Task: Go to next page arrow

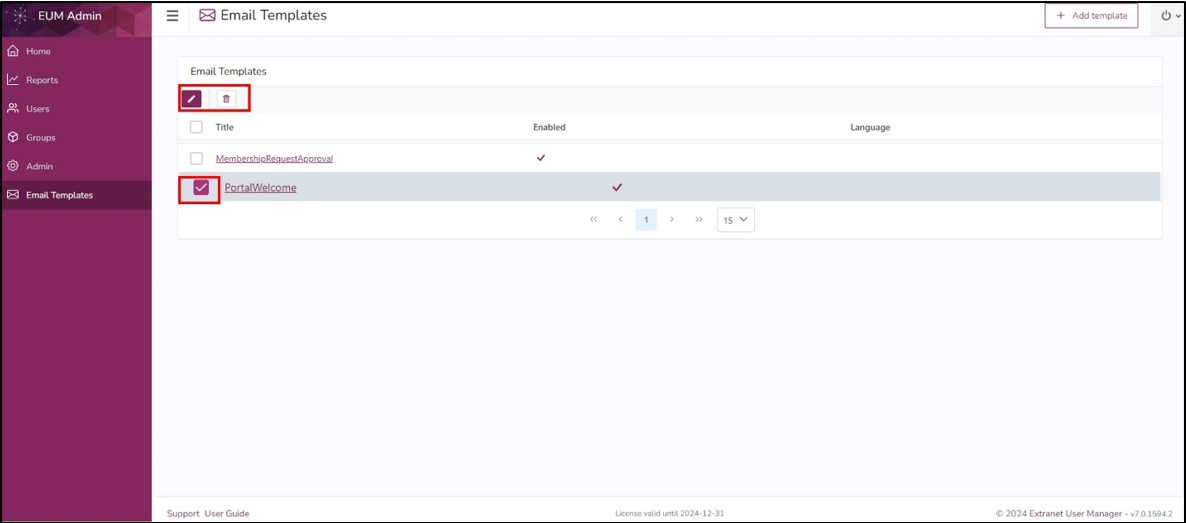Action: pyautogui.click(x=672, y=219)
